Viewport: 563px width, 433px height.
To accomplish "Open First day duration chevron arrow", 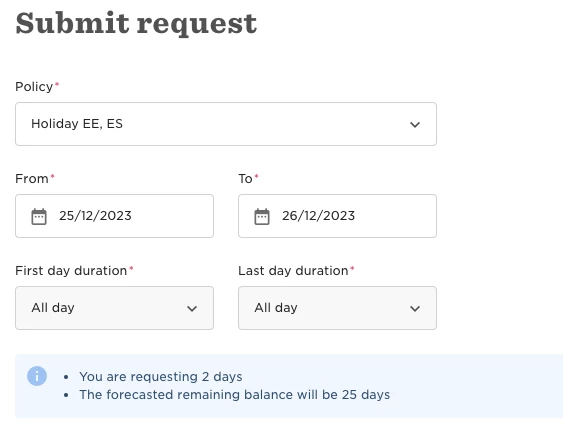I will pyautogui.click(x=192, y=308).
